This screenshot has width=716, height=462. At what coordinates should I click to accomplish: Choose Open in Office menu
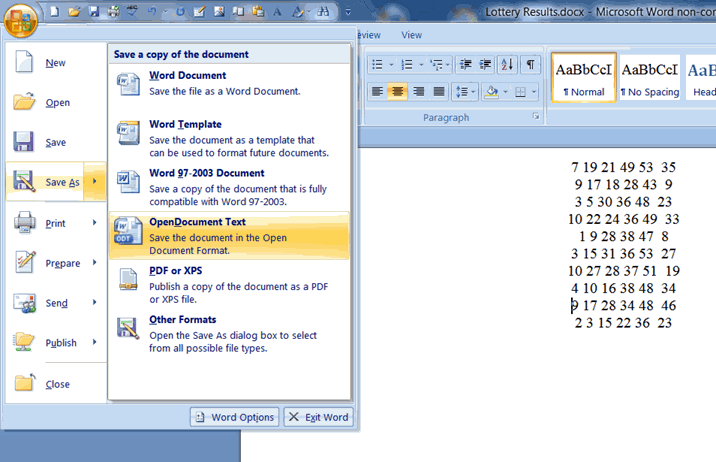click(x=56, y=102)
